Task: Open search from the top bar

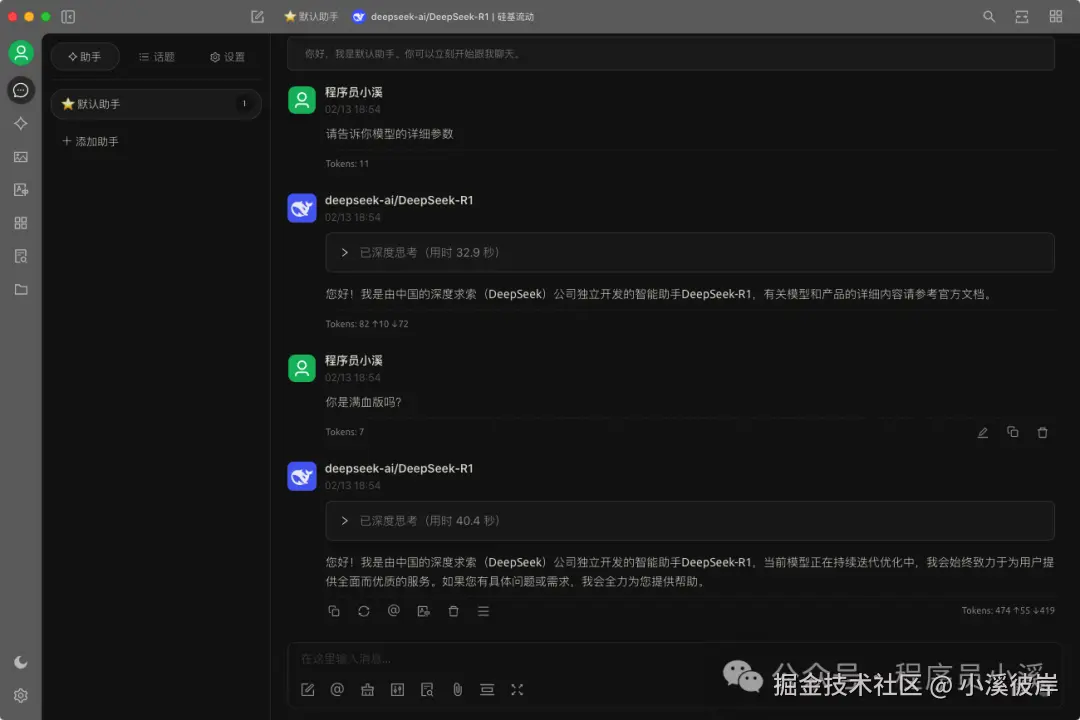Action: (x=988, y=16)
